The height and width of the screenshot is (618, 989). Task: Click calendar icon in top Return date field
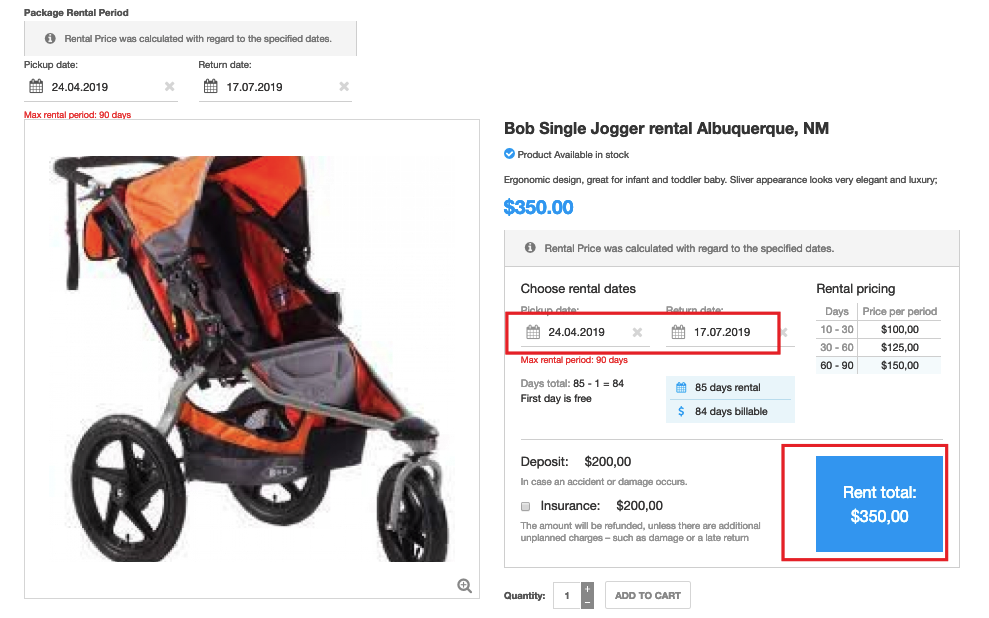click(x=210, y=86)
